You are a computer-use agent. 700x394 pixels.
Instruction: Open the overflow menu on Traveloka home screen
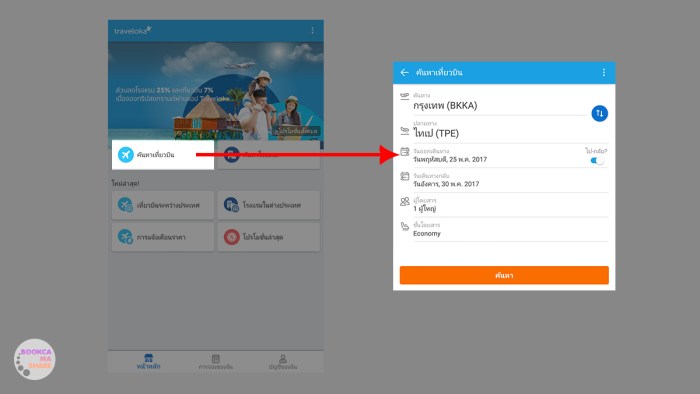pyautogui.click(x=312, y=30)
